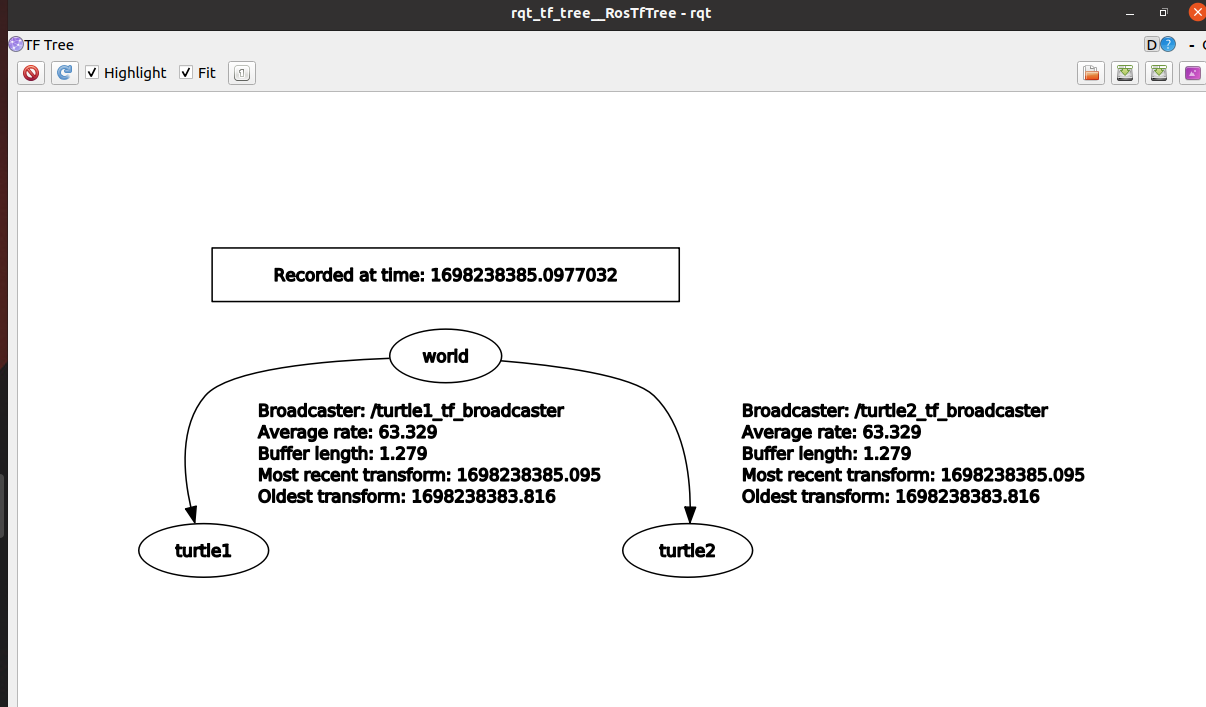The image size is (1206, 707).
Task: Click Oldest transform under turtle1 broadcaster
Action: tap(407, 496)
